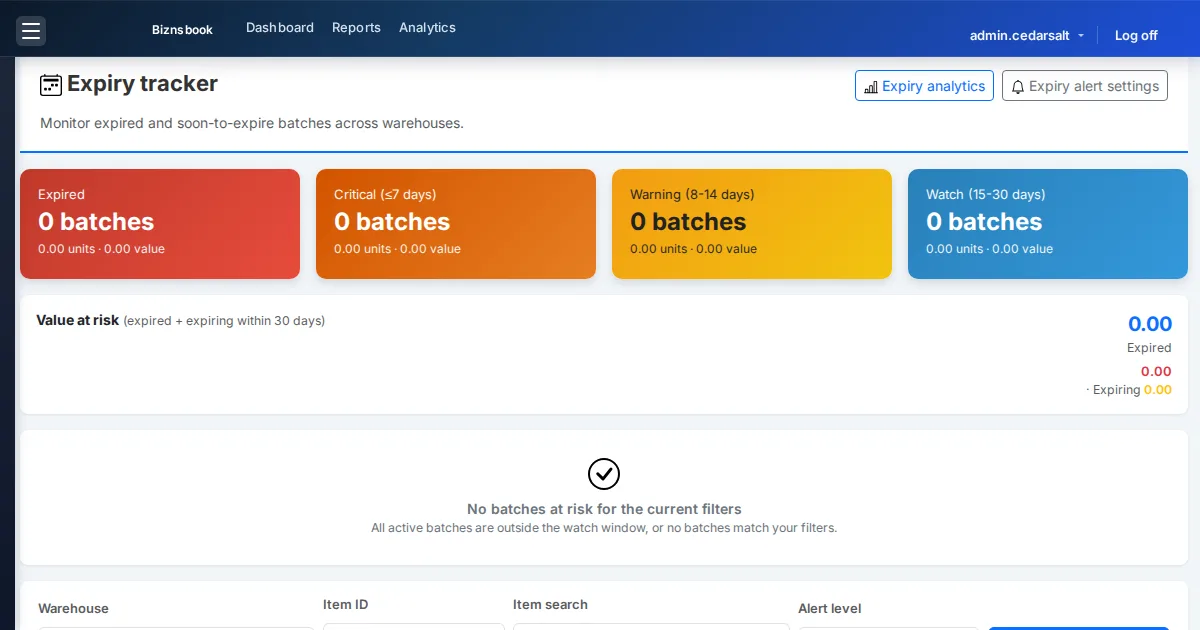The image size is (1200, 630).
Task: Open the Dashboard menu item
Action: 280,28
